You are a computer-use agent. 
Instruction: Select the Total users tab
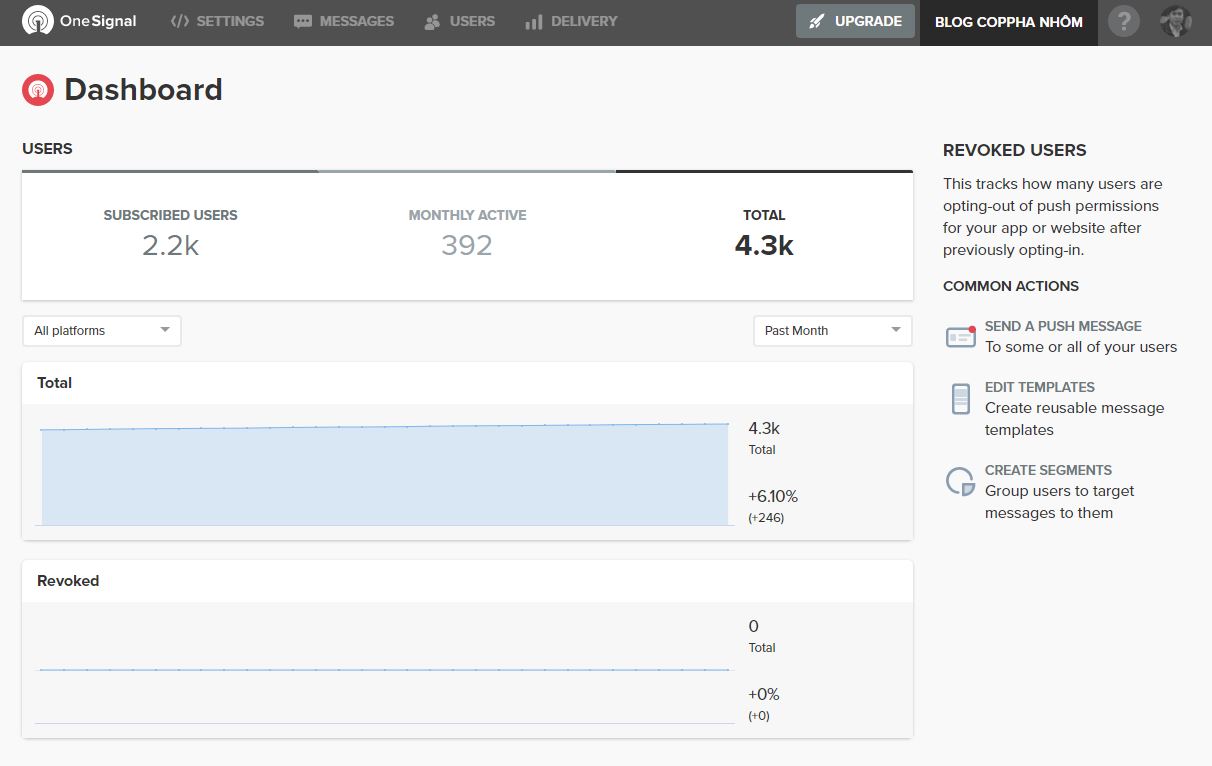[764, 234]
